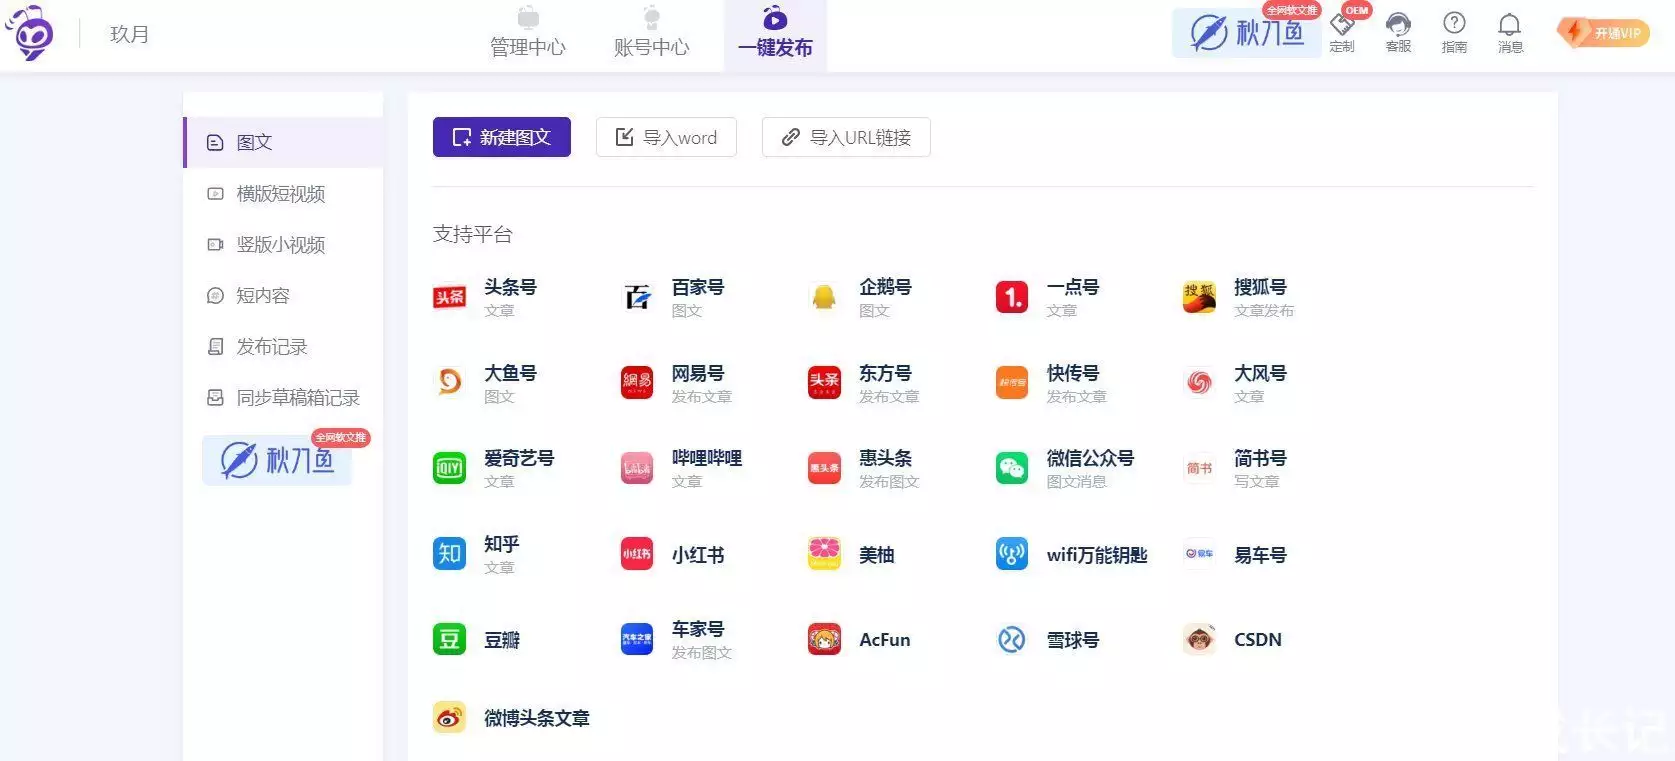This screenshot has height=761, width=1675.
Task: Open 同步草稿箱记录 sidebar item
Action: click(284, 397)
